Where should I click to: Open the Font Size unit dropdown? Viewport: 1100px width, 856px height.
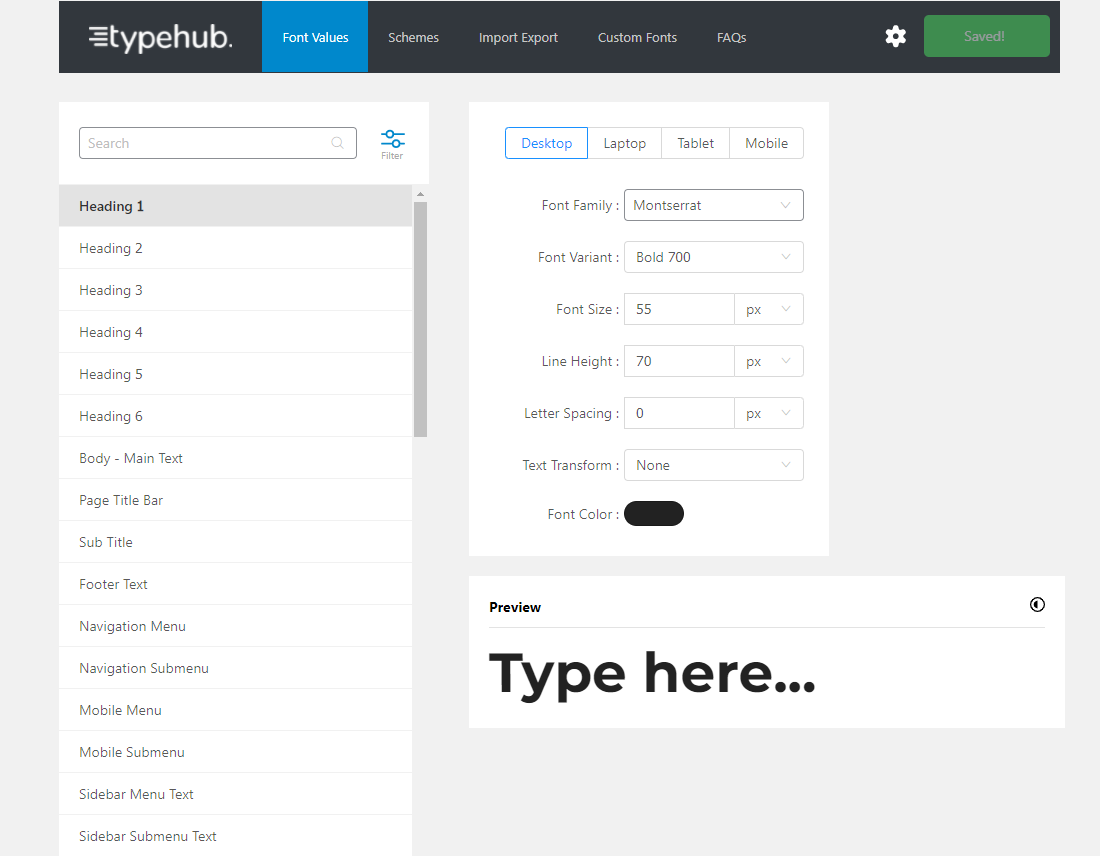click(769, 309)
